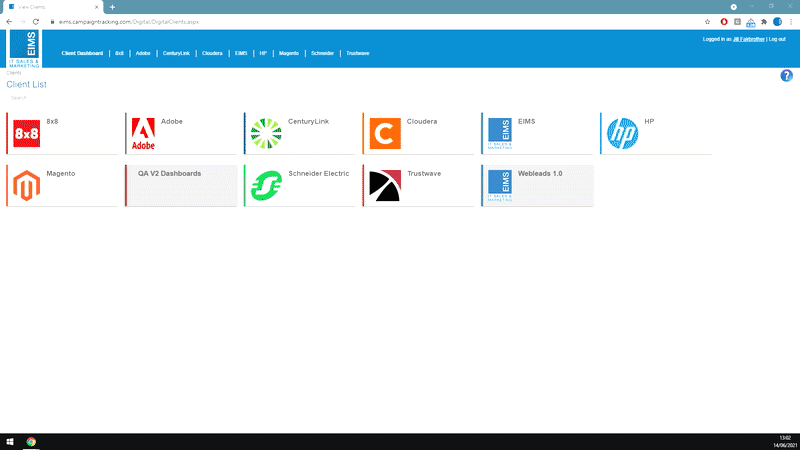Open the Jill Fairbrother user link

pos(748,39)
